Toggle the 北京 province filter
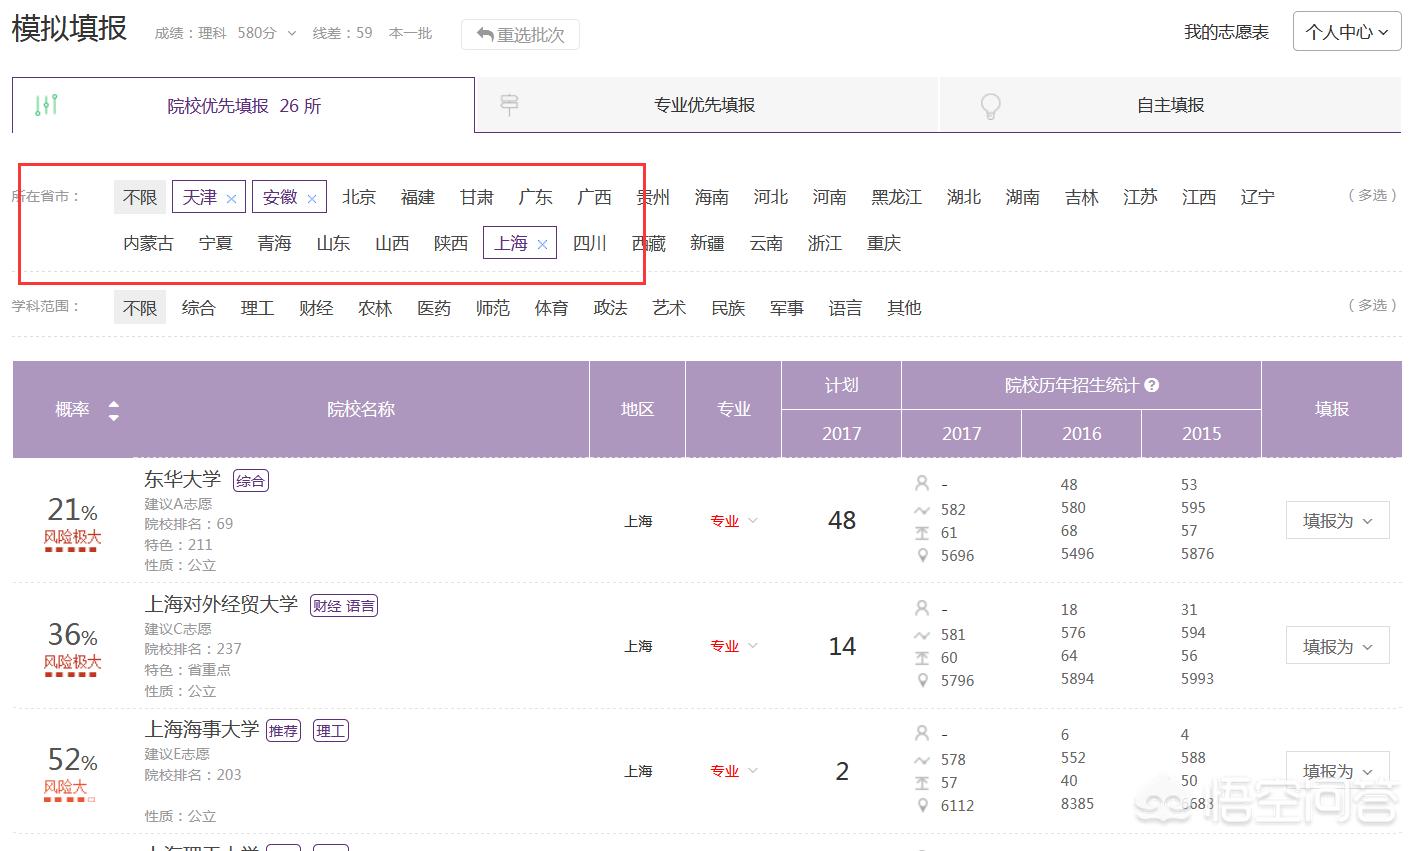Viewport: 1425px width, 851px height. coord(358,197)
